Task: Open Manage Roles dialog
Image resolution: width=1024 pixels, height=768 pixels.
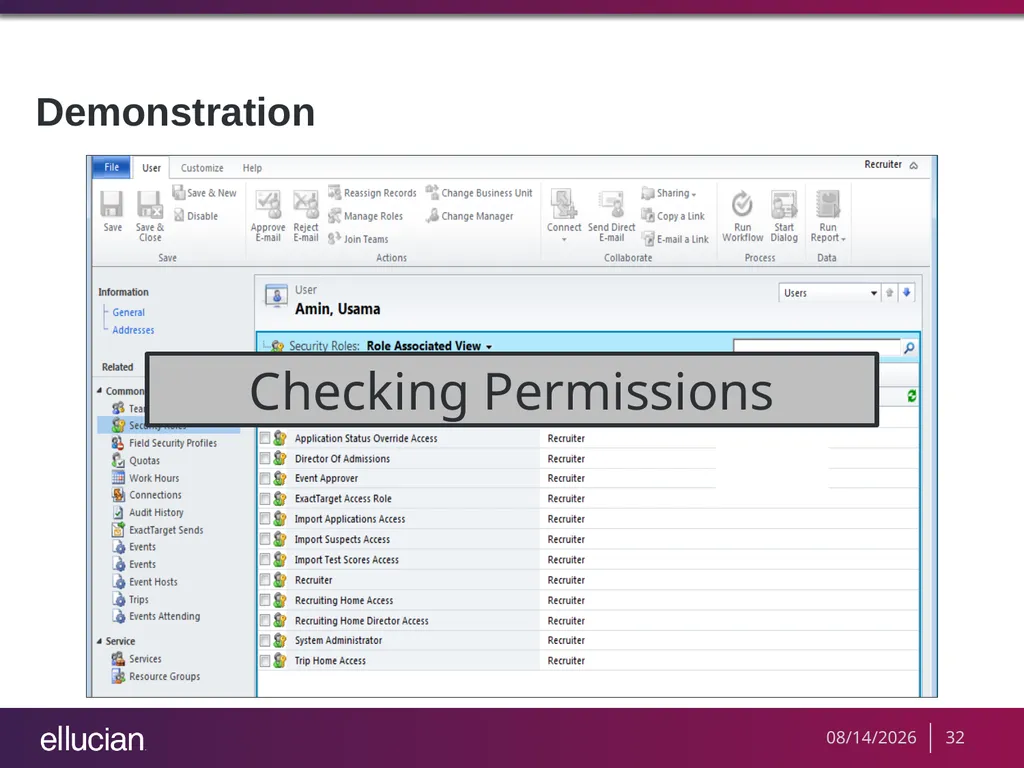Action: click(366, 216)
